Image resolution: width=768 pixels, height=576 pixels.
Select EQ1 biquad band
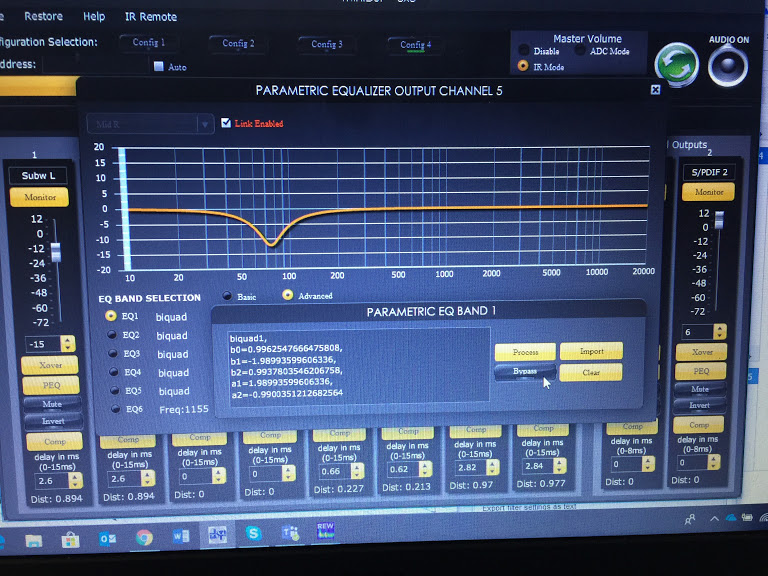coord(111,315)
